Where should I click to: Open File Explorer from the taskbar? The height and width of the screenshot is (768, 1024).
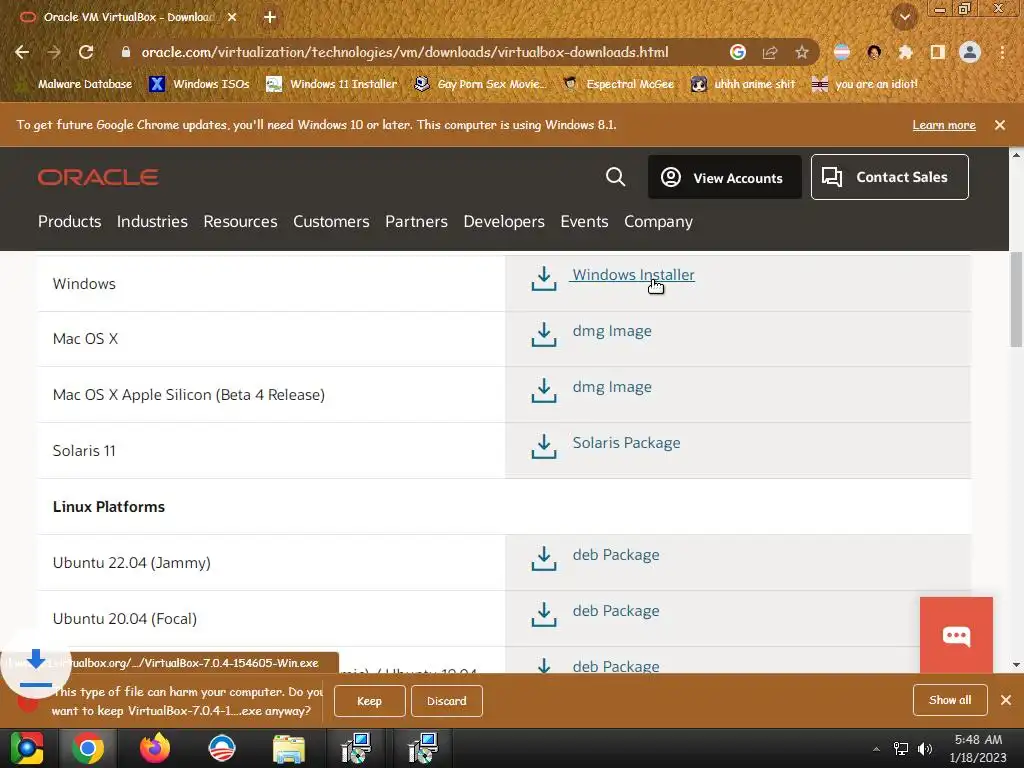tap(289, 748)
